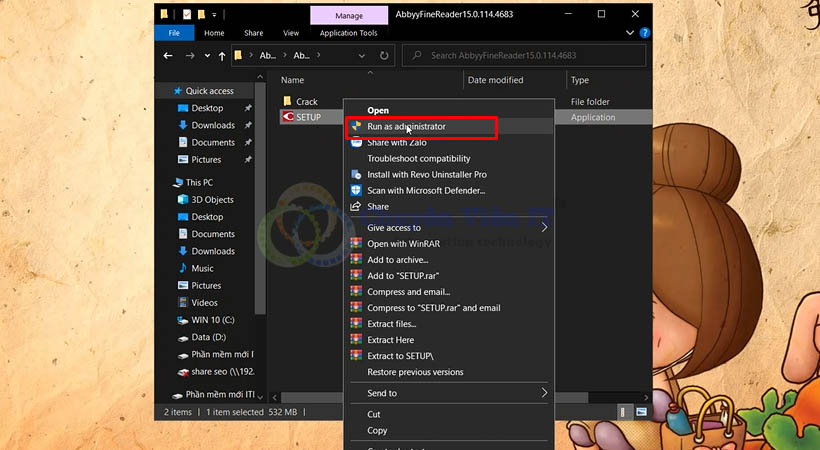Select Scan with Microsoft Defender
The width and height of the screenshot is (820, 450).
425,190
